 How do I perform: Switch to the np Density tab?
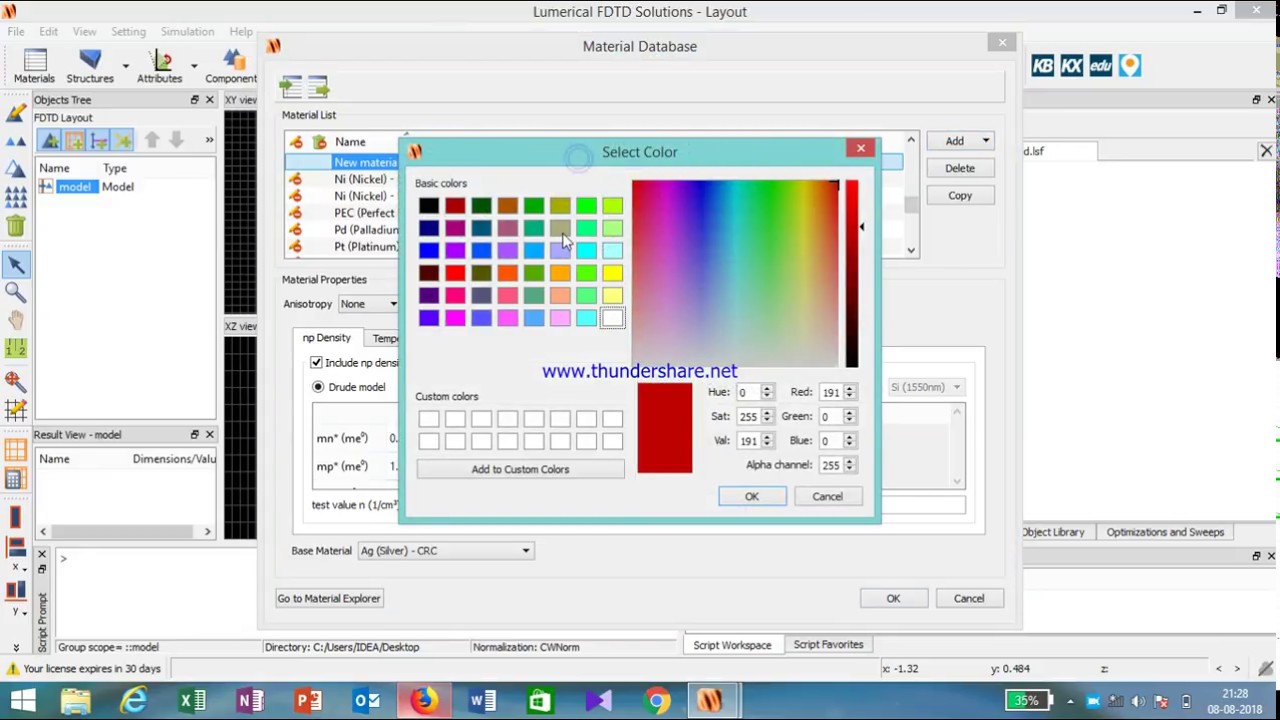(x=327, y=338)
